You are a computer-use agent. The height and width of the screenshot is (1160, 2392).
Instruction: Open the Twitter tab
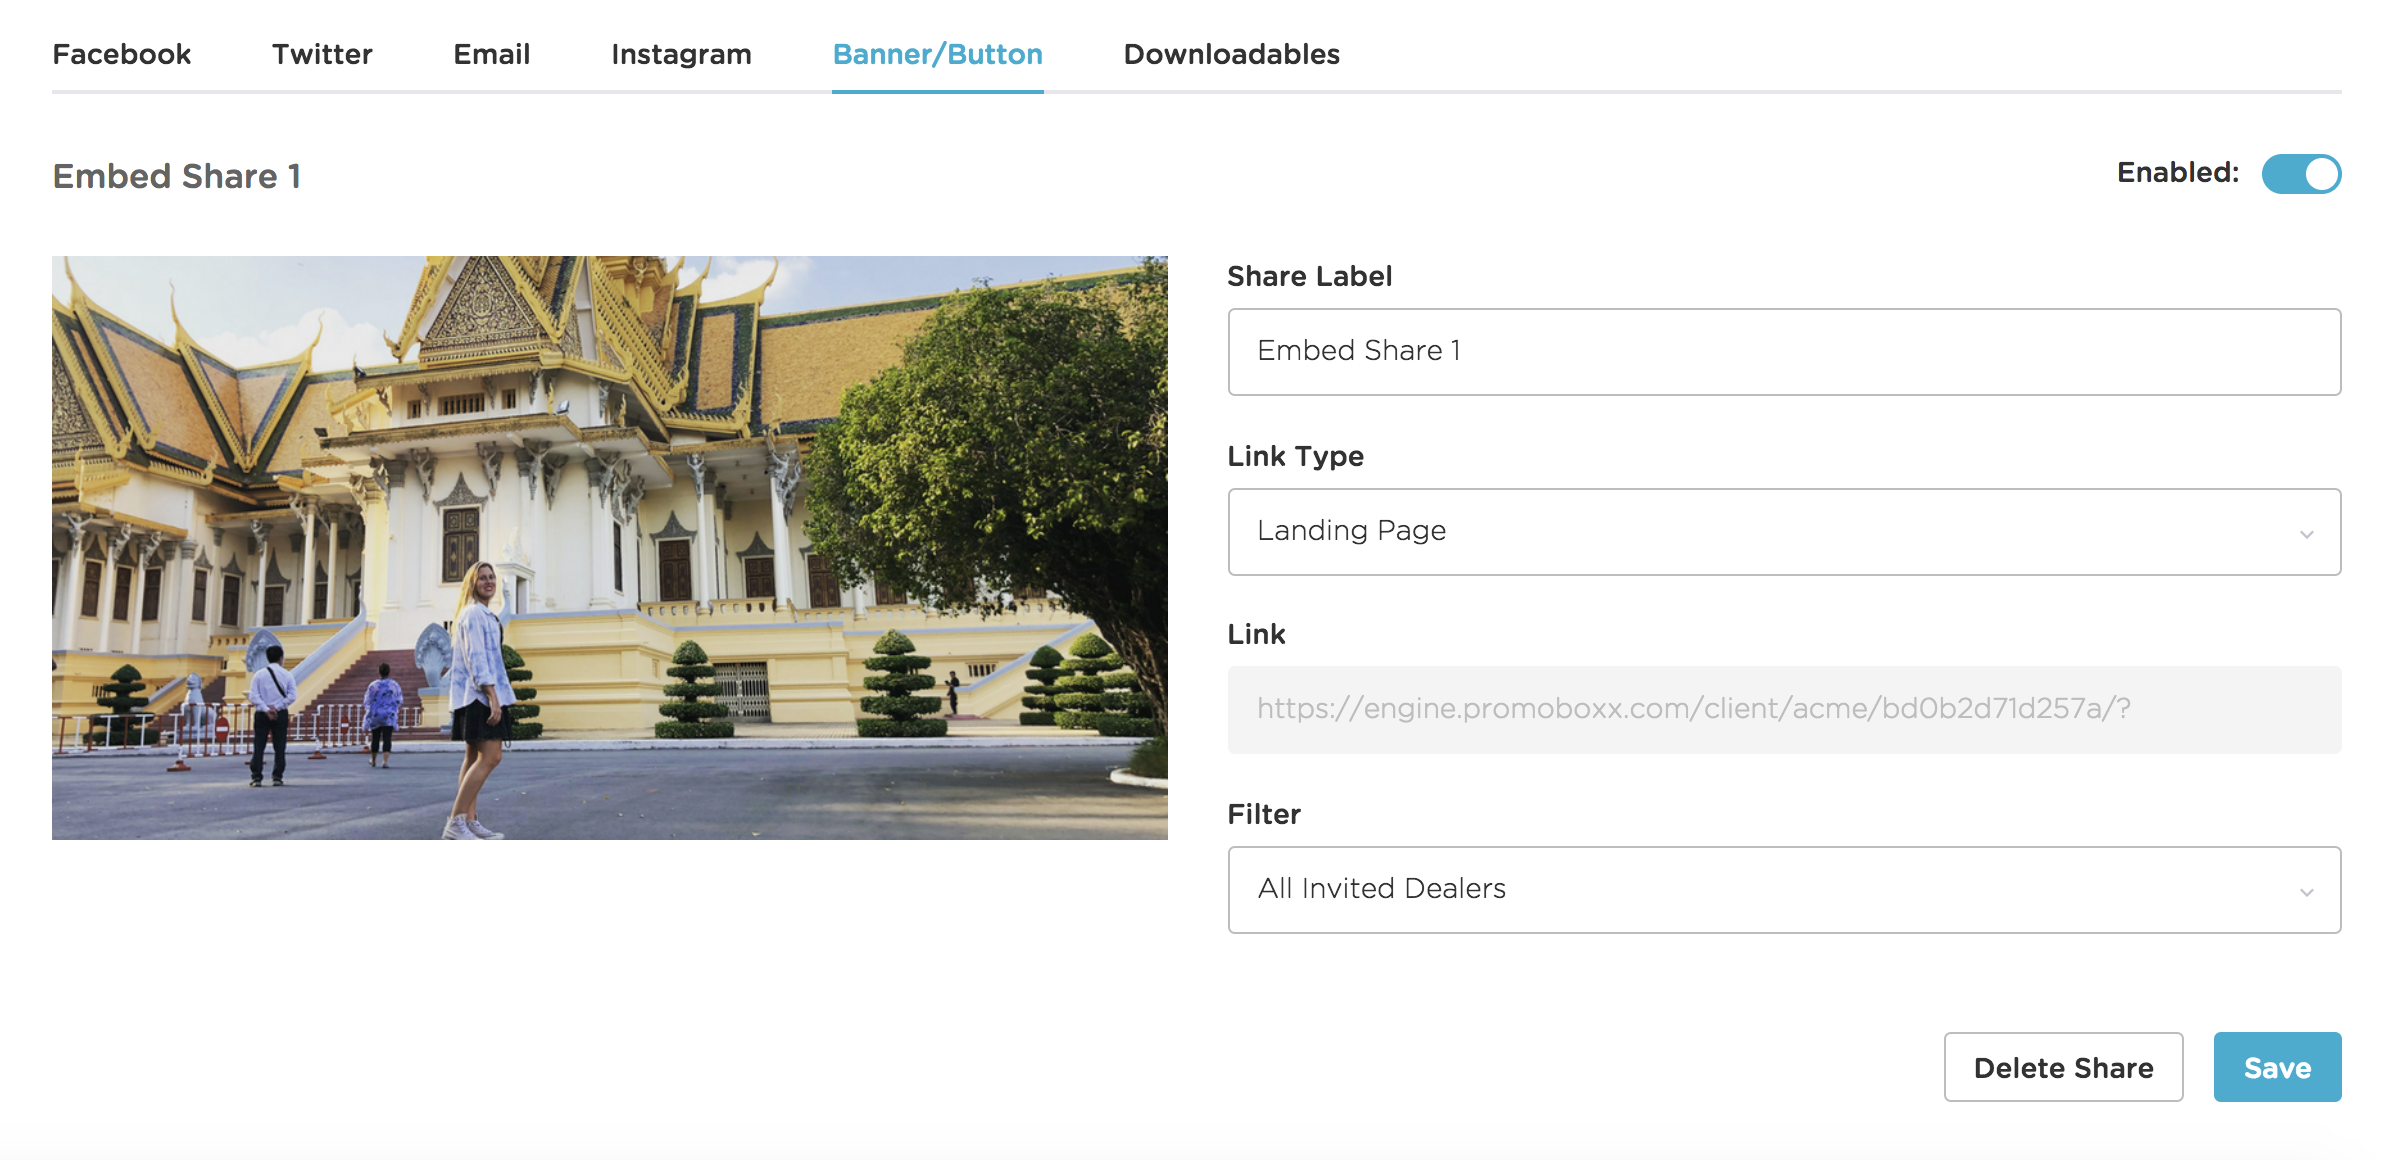[x=322, y=54]
